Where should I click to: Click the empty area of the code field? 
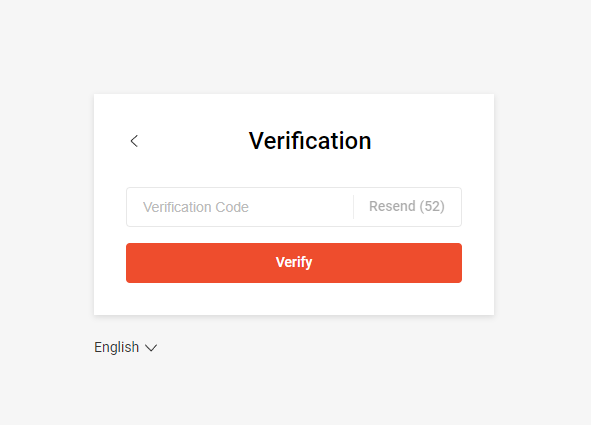[x=302, y=207]
